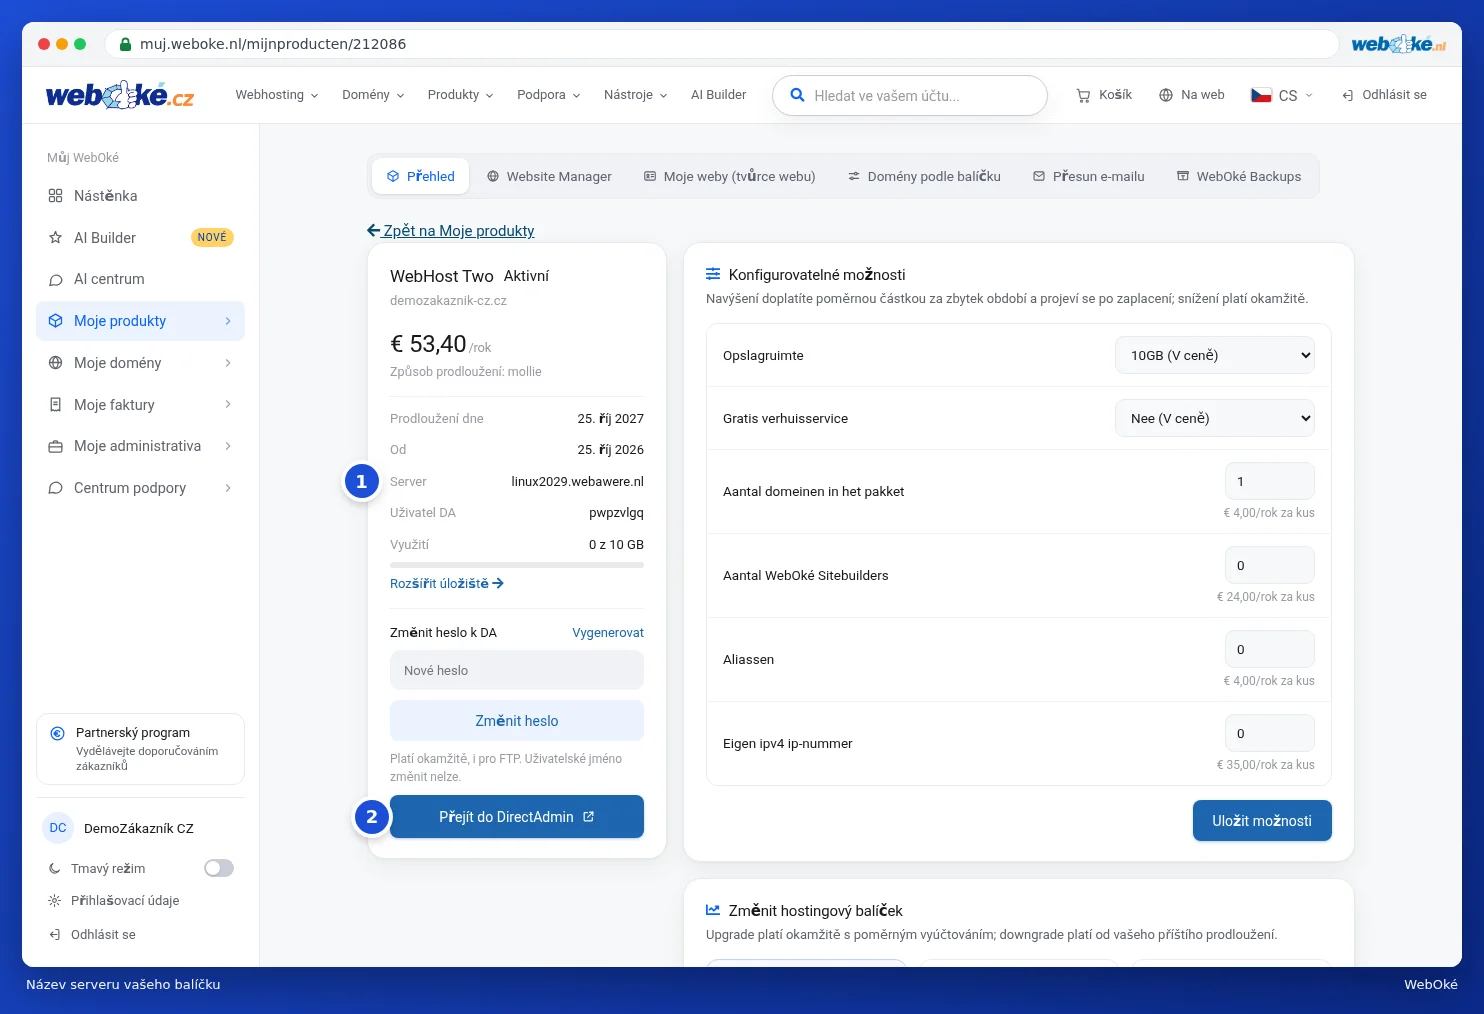Viewport: 1484px width, 1014px height.
Task: Click the Uložit možnosti button
Action: click(x=1262, y=821)
